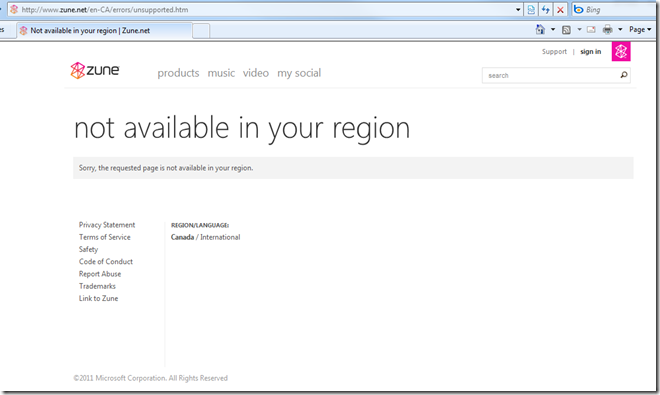Open the Safety link

click(x=88, y=249)
